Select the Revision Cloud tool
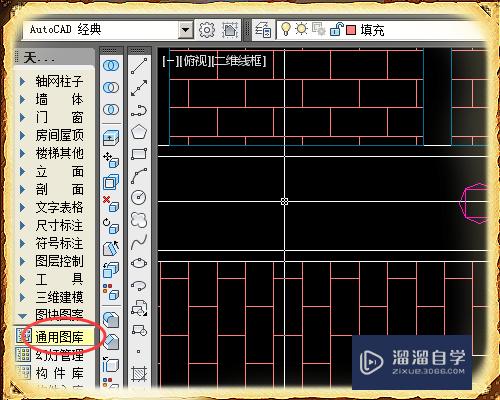This screenshot has height=400, width=500. pos(139,220)
